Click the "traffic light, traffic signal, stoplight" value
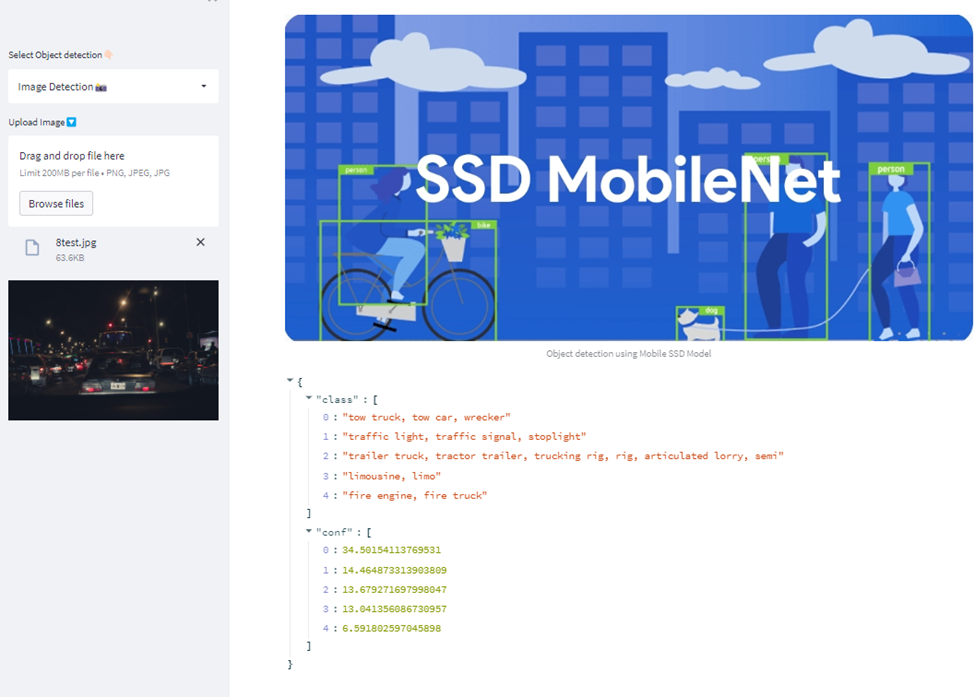 [x=464, y=436]
